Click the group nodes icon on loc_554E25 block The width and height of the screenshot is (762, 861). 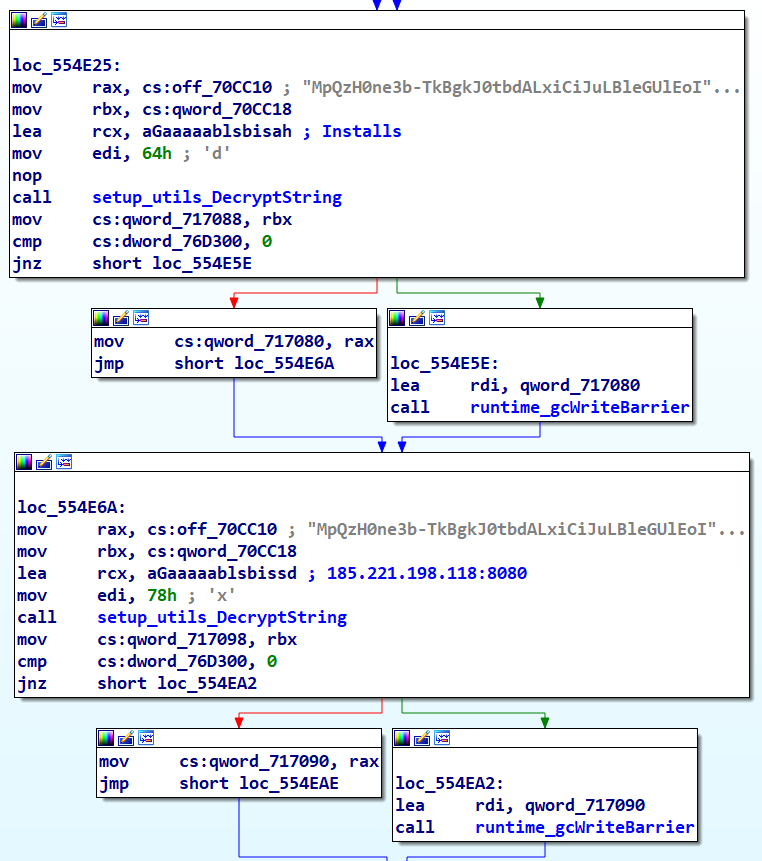click(x=59, y=20)
